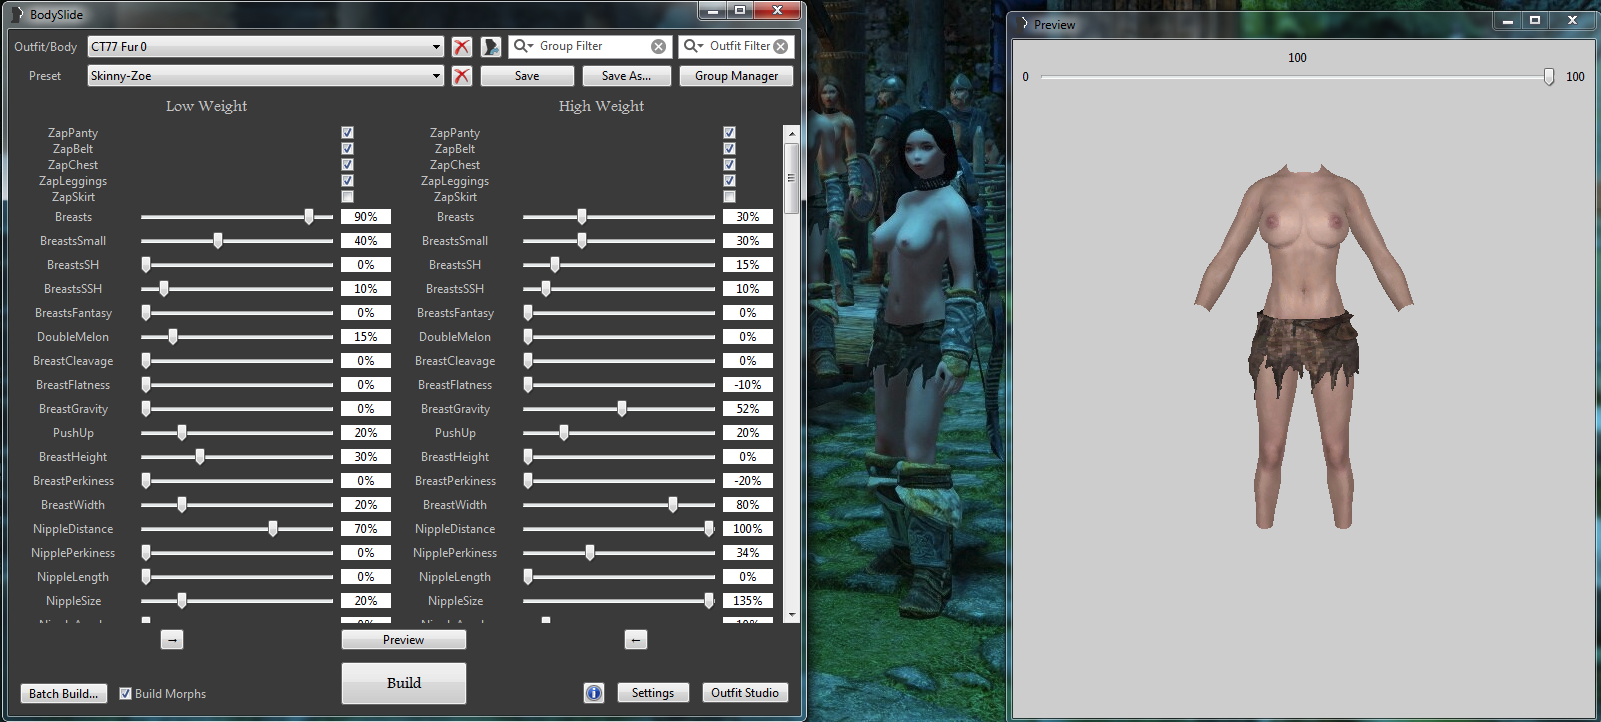Open the Settings dialog
This screenshot has height=722, width=1601.
coord(653,693)
